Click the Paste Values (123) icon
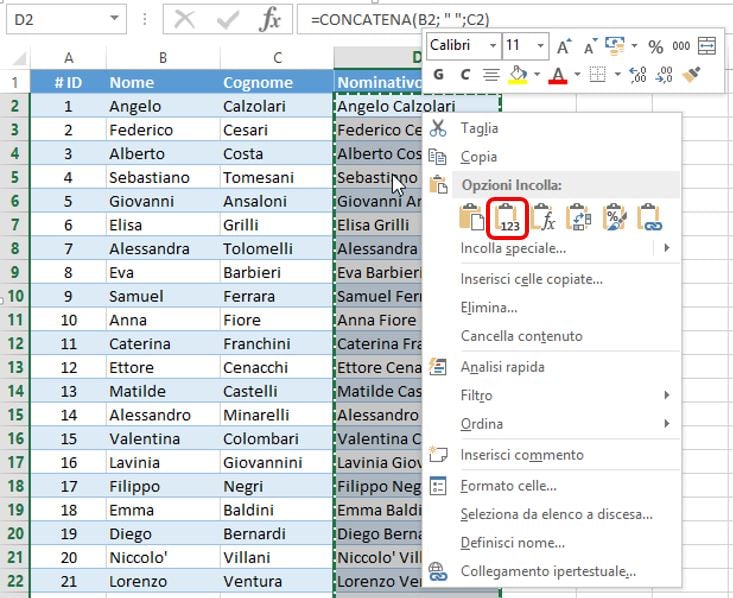Screen dimensions: 733x598 (507, 218)
